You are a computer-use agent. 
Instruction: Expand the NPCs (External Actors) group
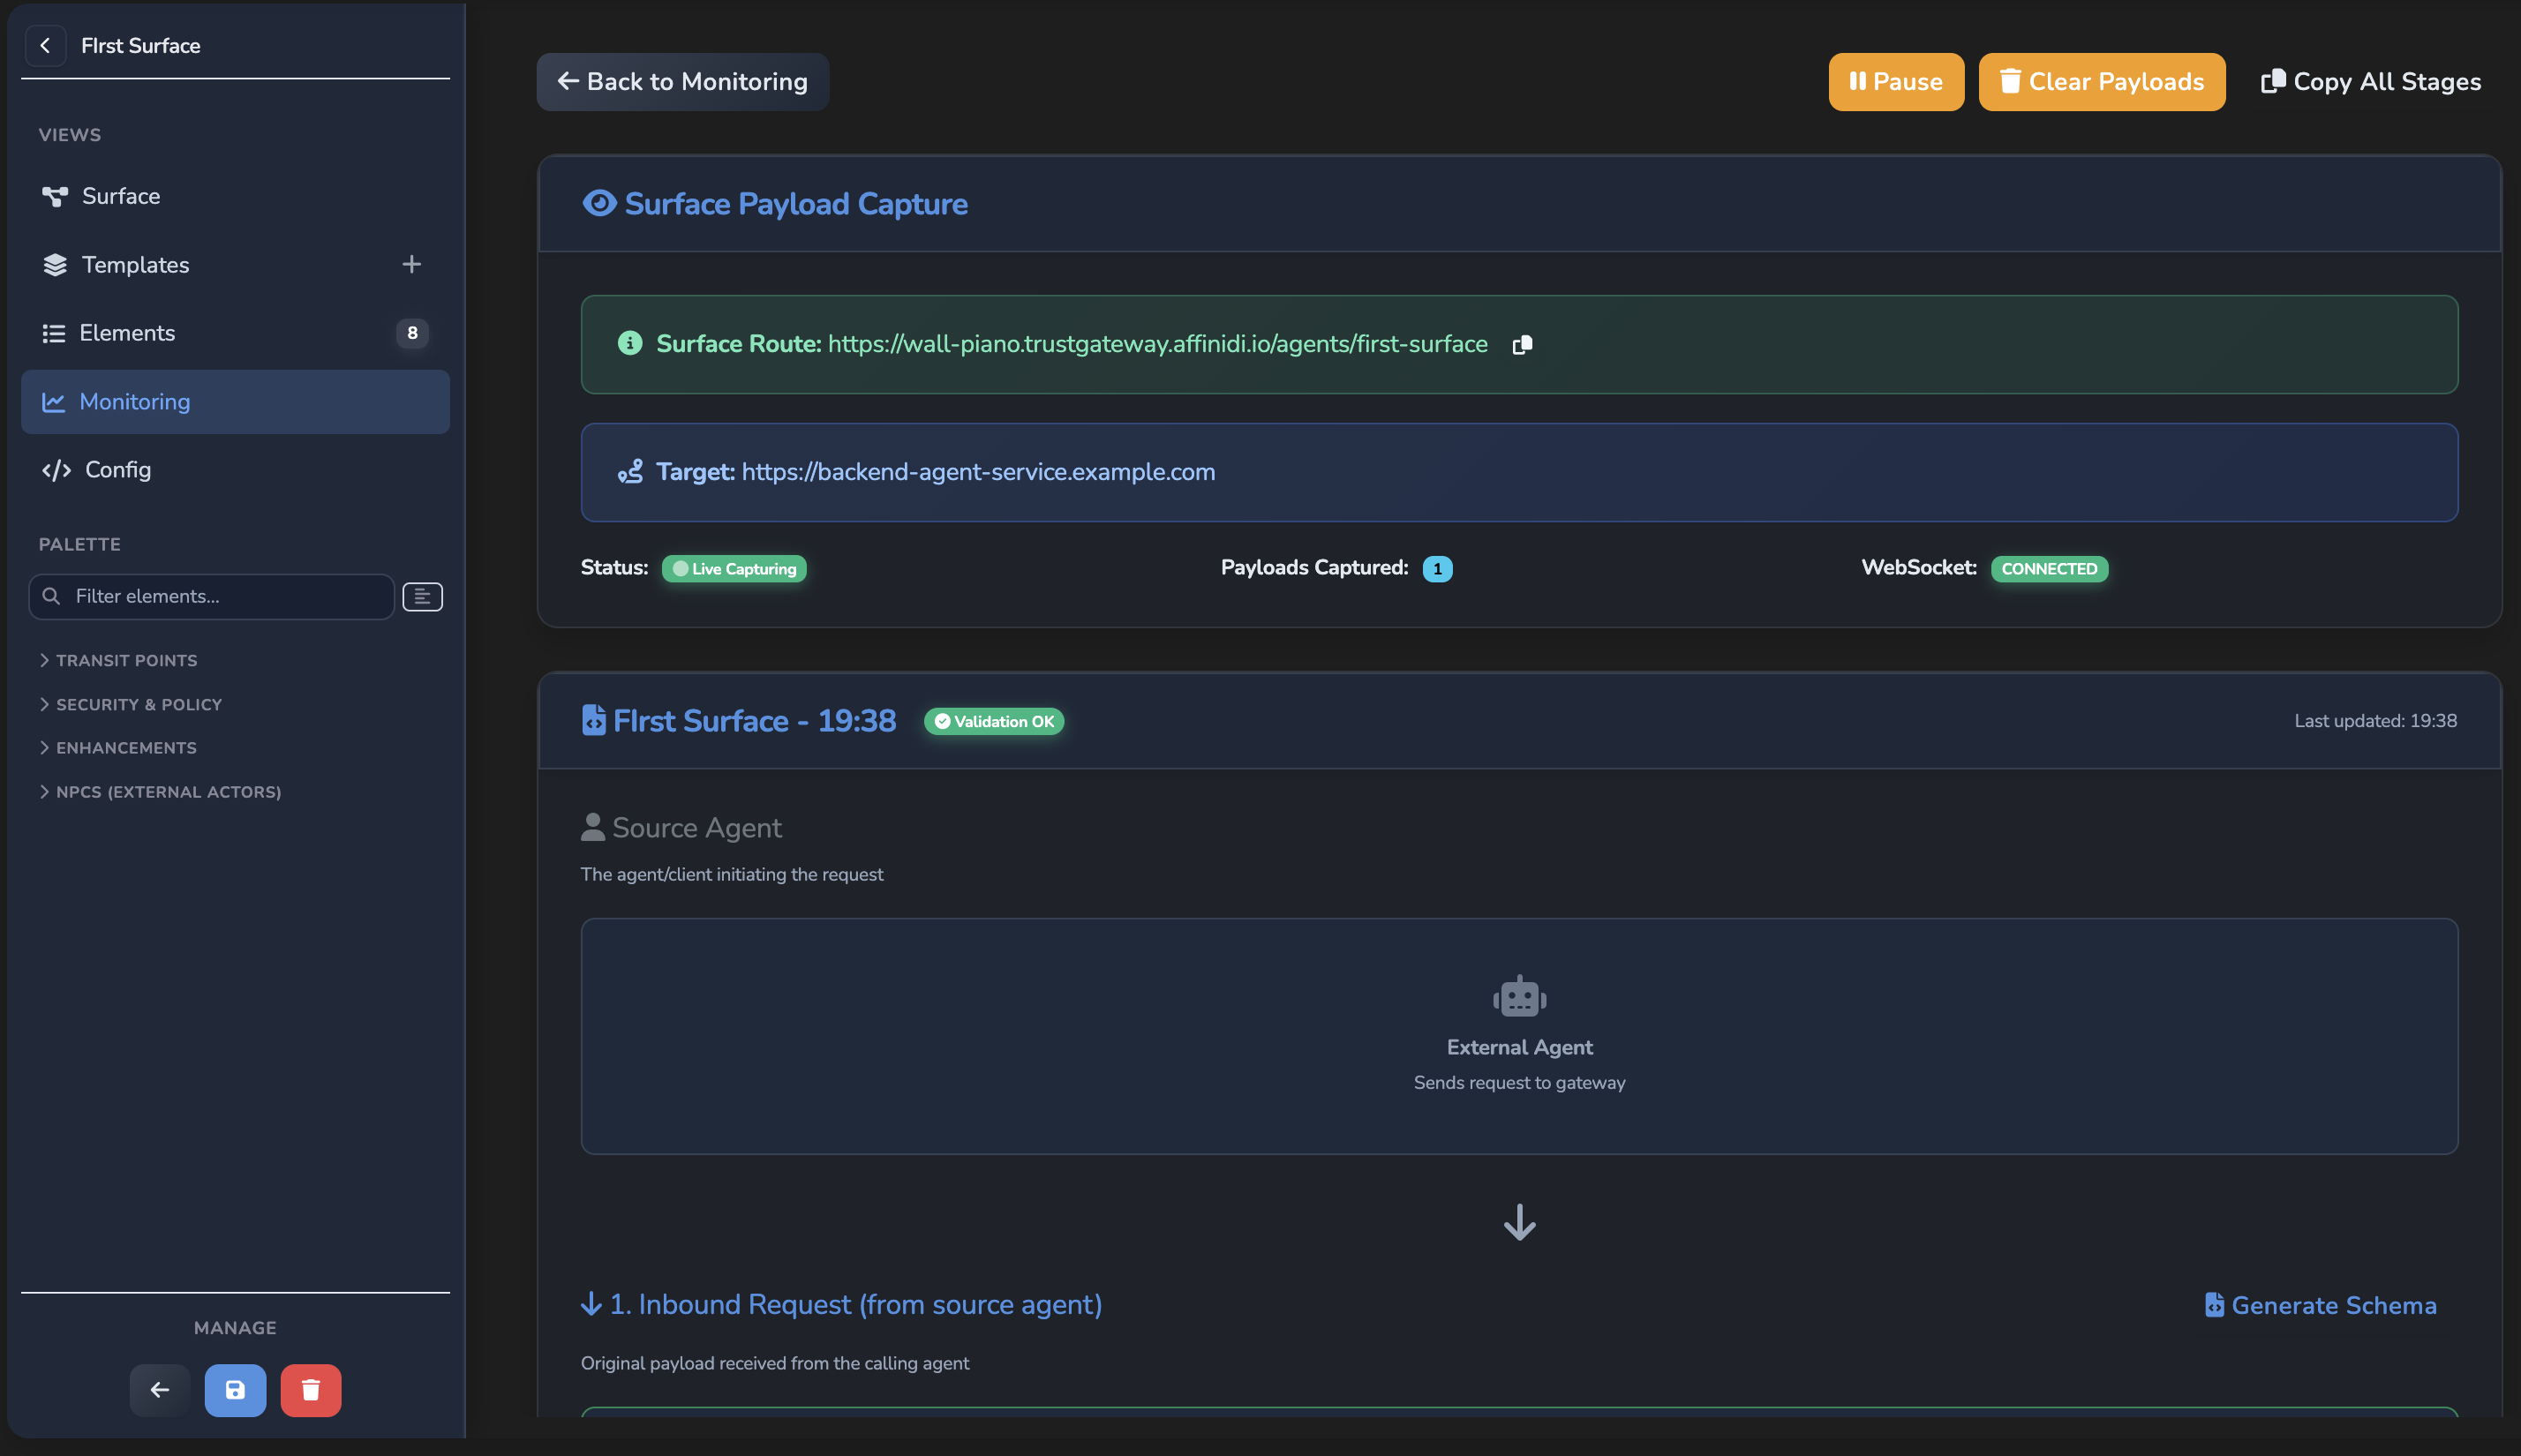(x=160, y=792)
